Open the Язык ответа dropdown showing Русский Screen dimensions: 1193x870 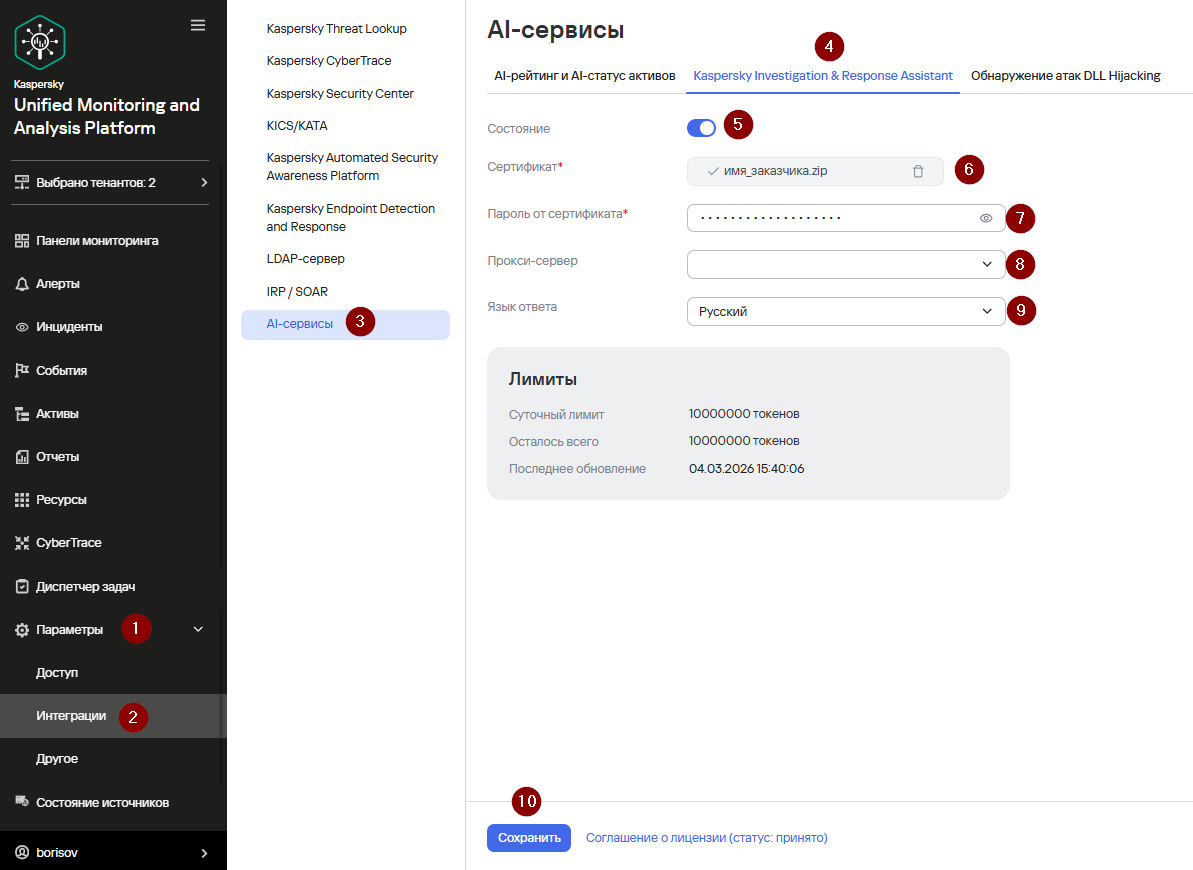846,311
